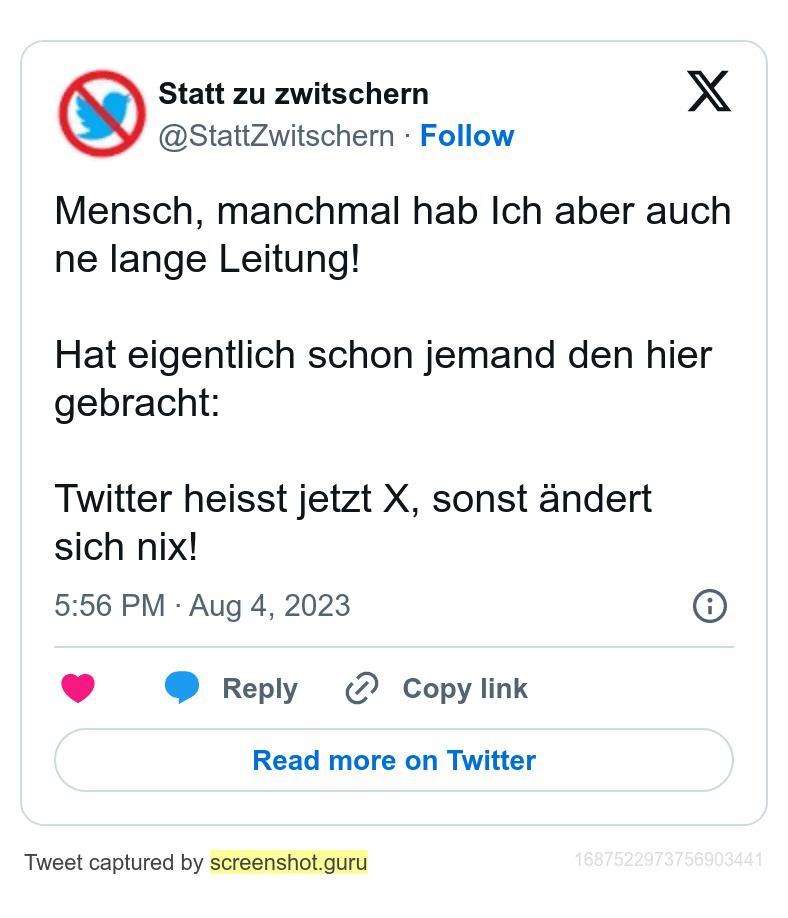Click the "Hat eigentlich schon jemand" paragraph

click(x=383, y=379)
